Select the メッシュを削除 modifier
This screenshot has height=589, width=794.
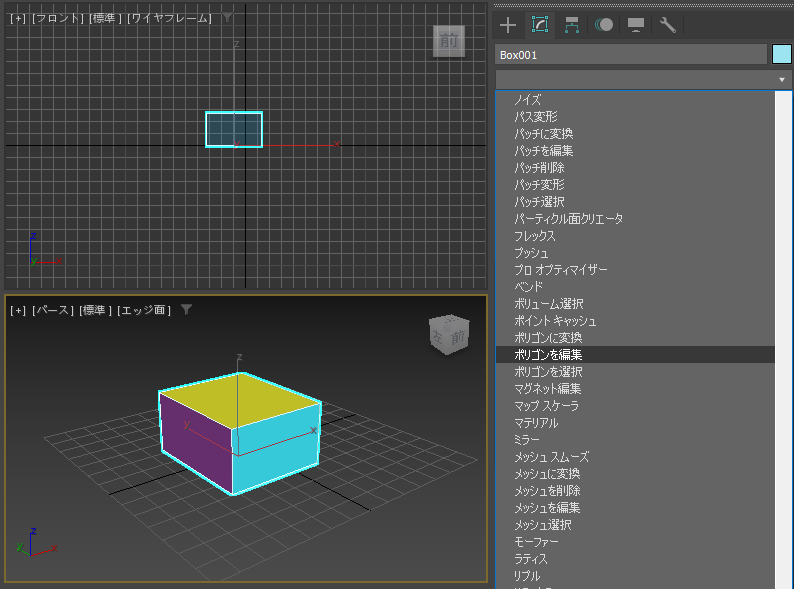tap(635, 491)
